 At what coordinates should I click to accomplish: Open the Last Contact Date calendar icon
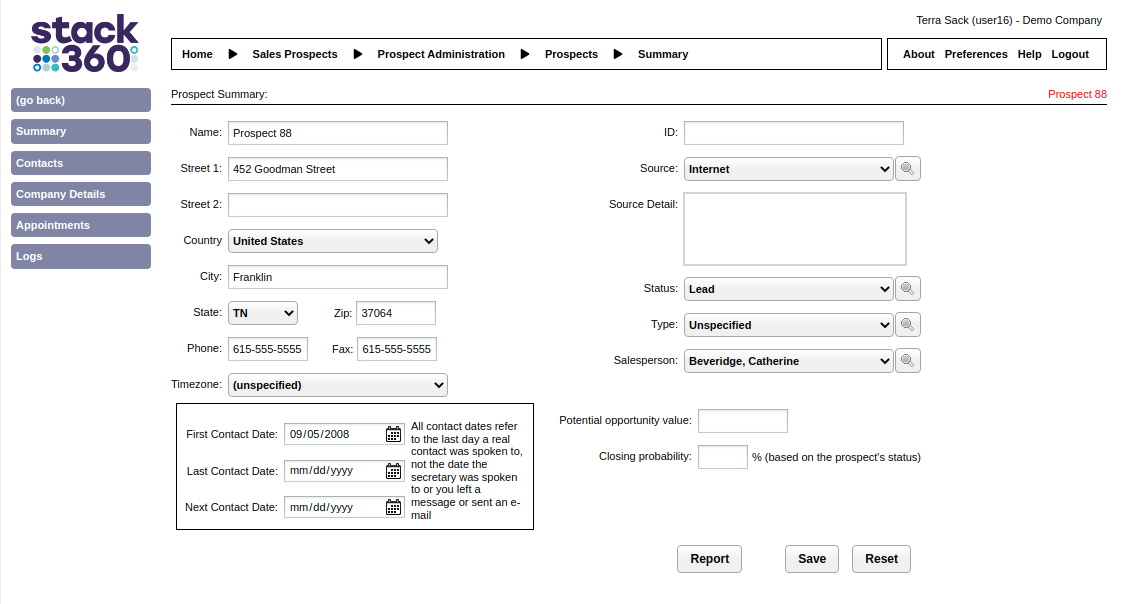(394, 471)
